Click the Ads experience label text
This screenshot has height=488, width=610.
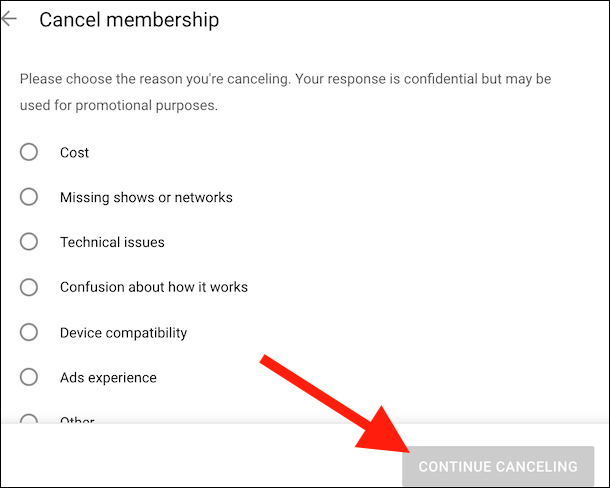coord(108,378)
